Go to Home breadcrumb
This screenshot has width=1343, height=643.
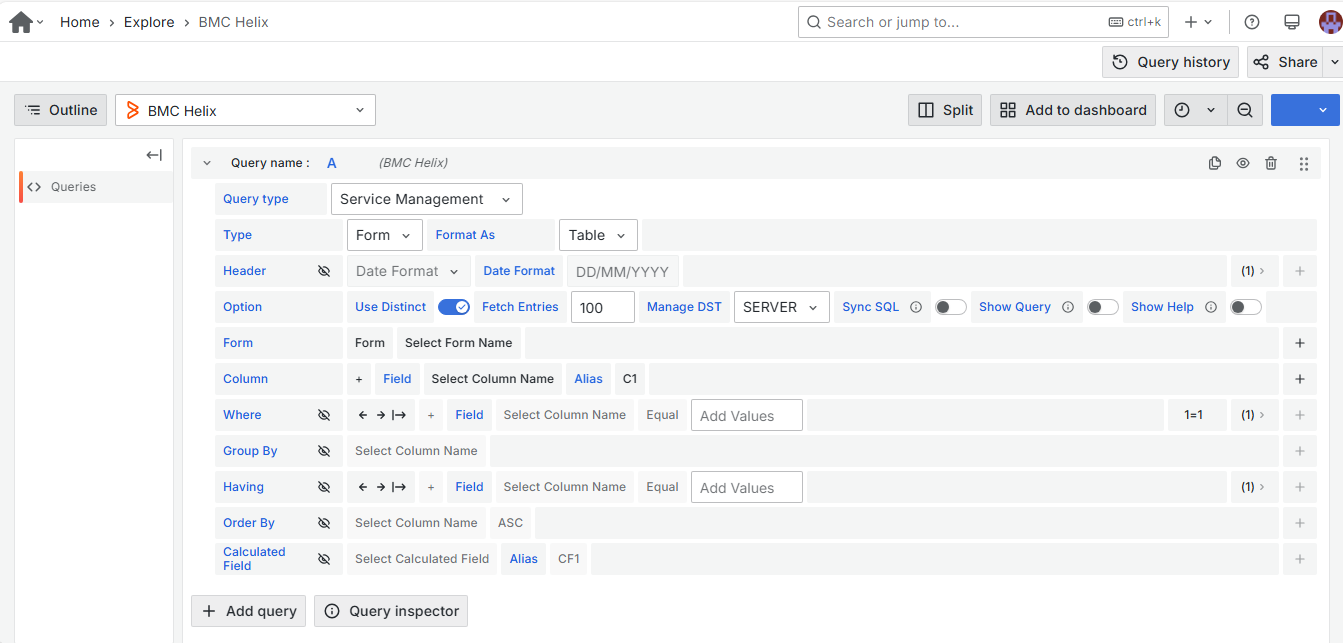tap(80, 22)
